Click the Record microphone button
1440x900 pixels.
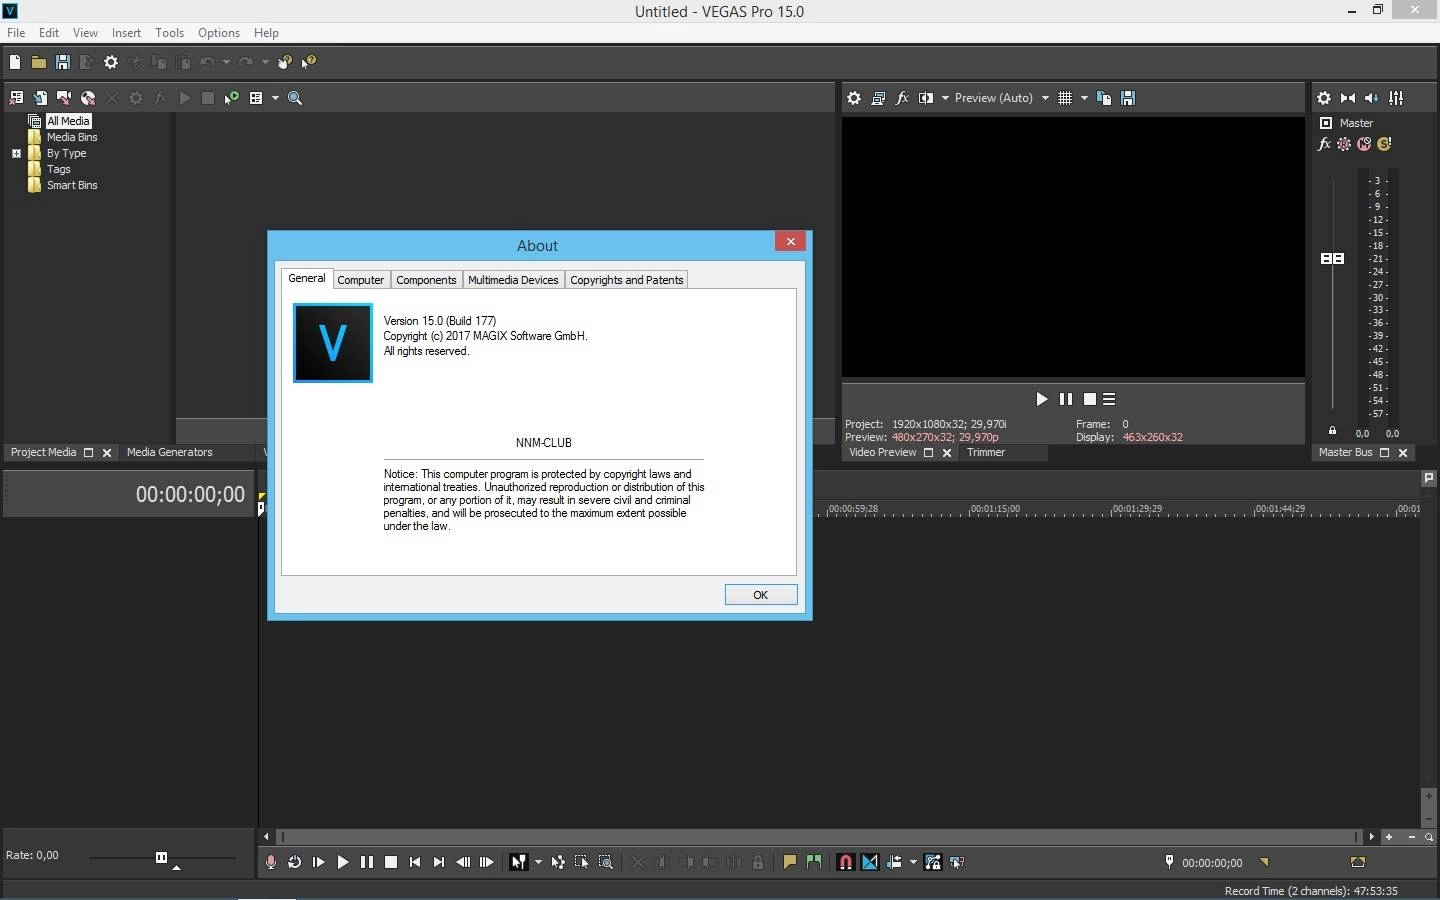[271, 862]
